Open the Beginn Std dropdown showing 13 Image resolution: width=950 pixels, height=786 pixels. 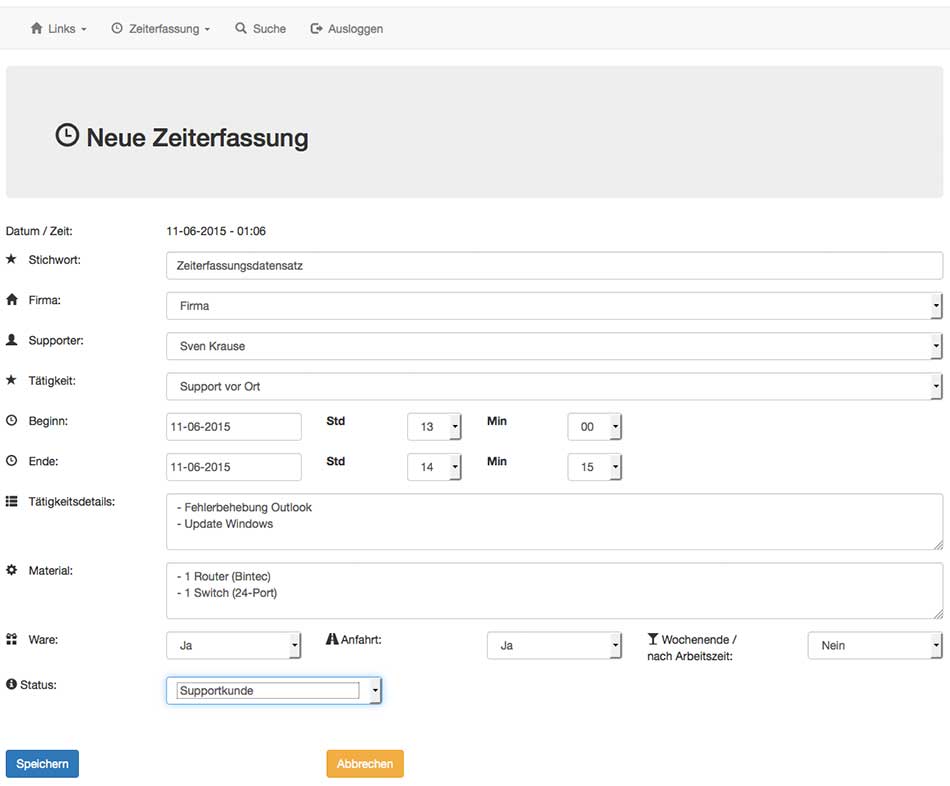pyautogui.click(x=434, y=427)
